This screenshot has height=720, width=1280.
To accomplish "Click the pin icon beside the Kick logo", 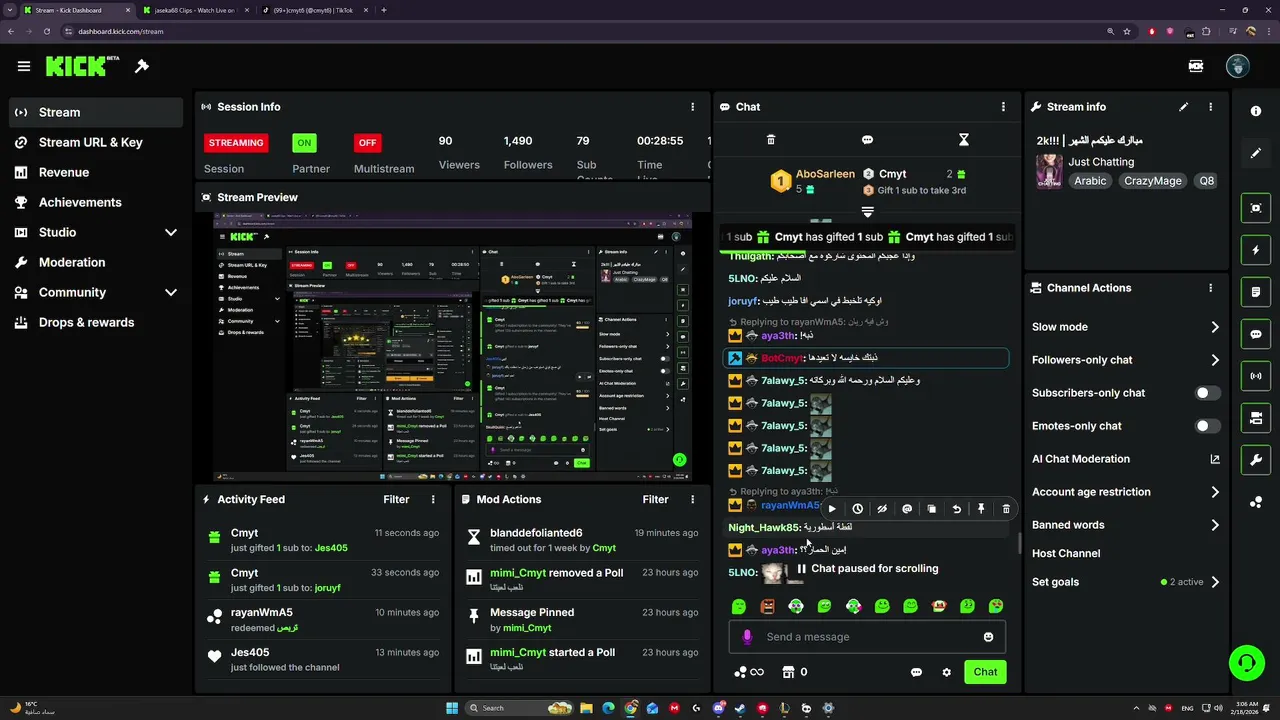I will tap(142, 66).
